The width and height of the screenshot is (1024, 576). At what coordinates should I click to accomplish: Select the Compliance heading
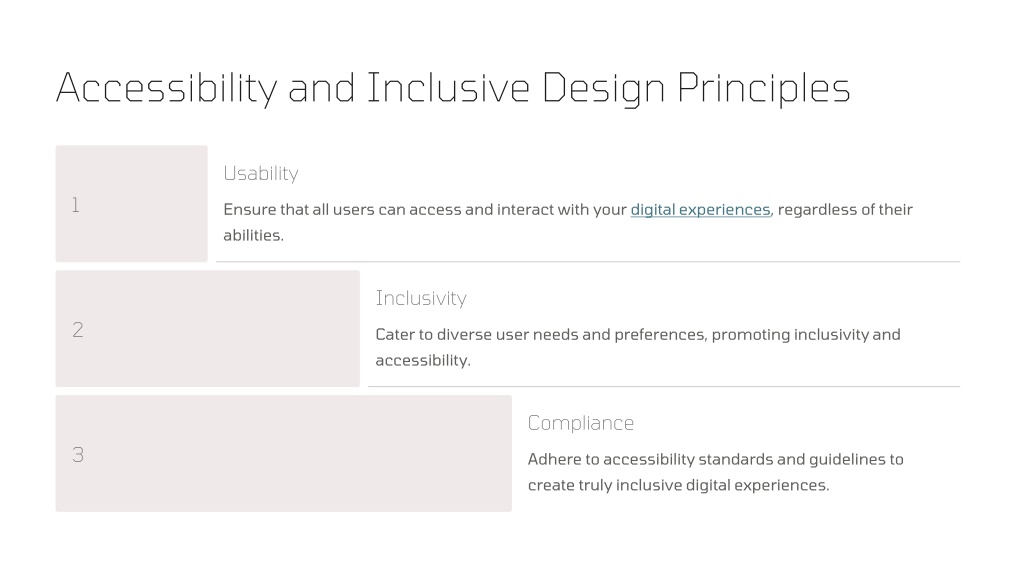point(581,423)
